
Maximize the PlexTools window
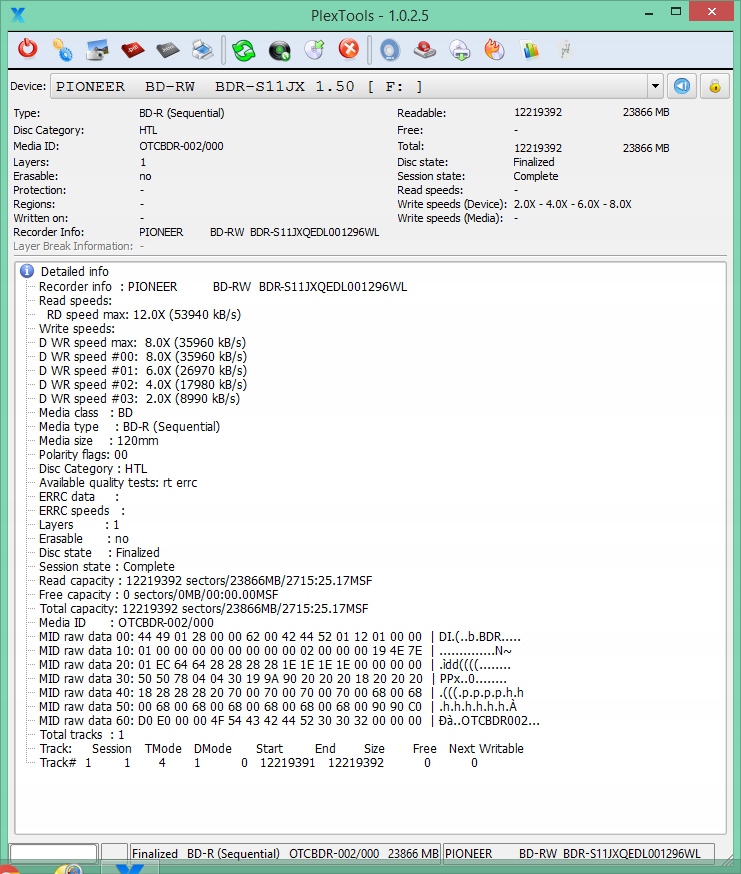click(676, 12)
